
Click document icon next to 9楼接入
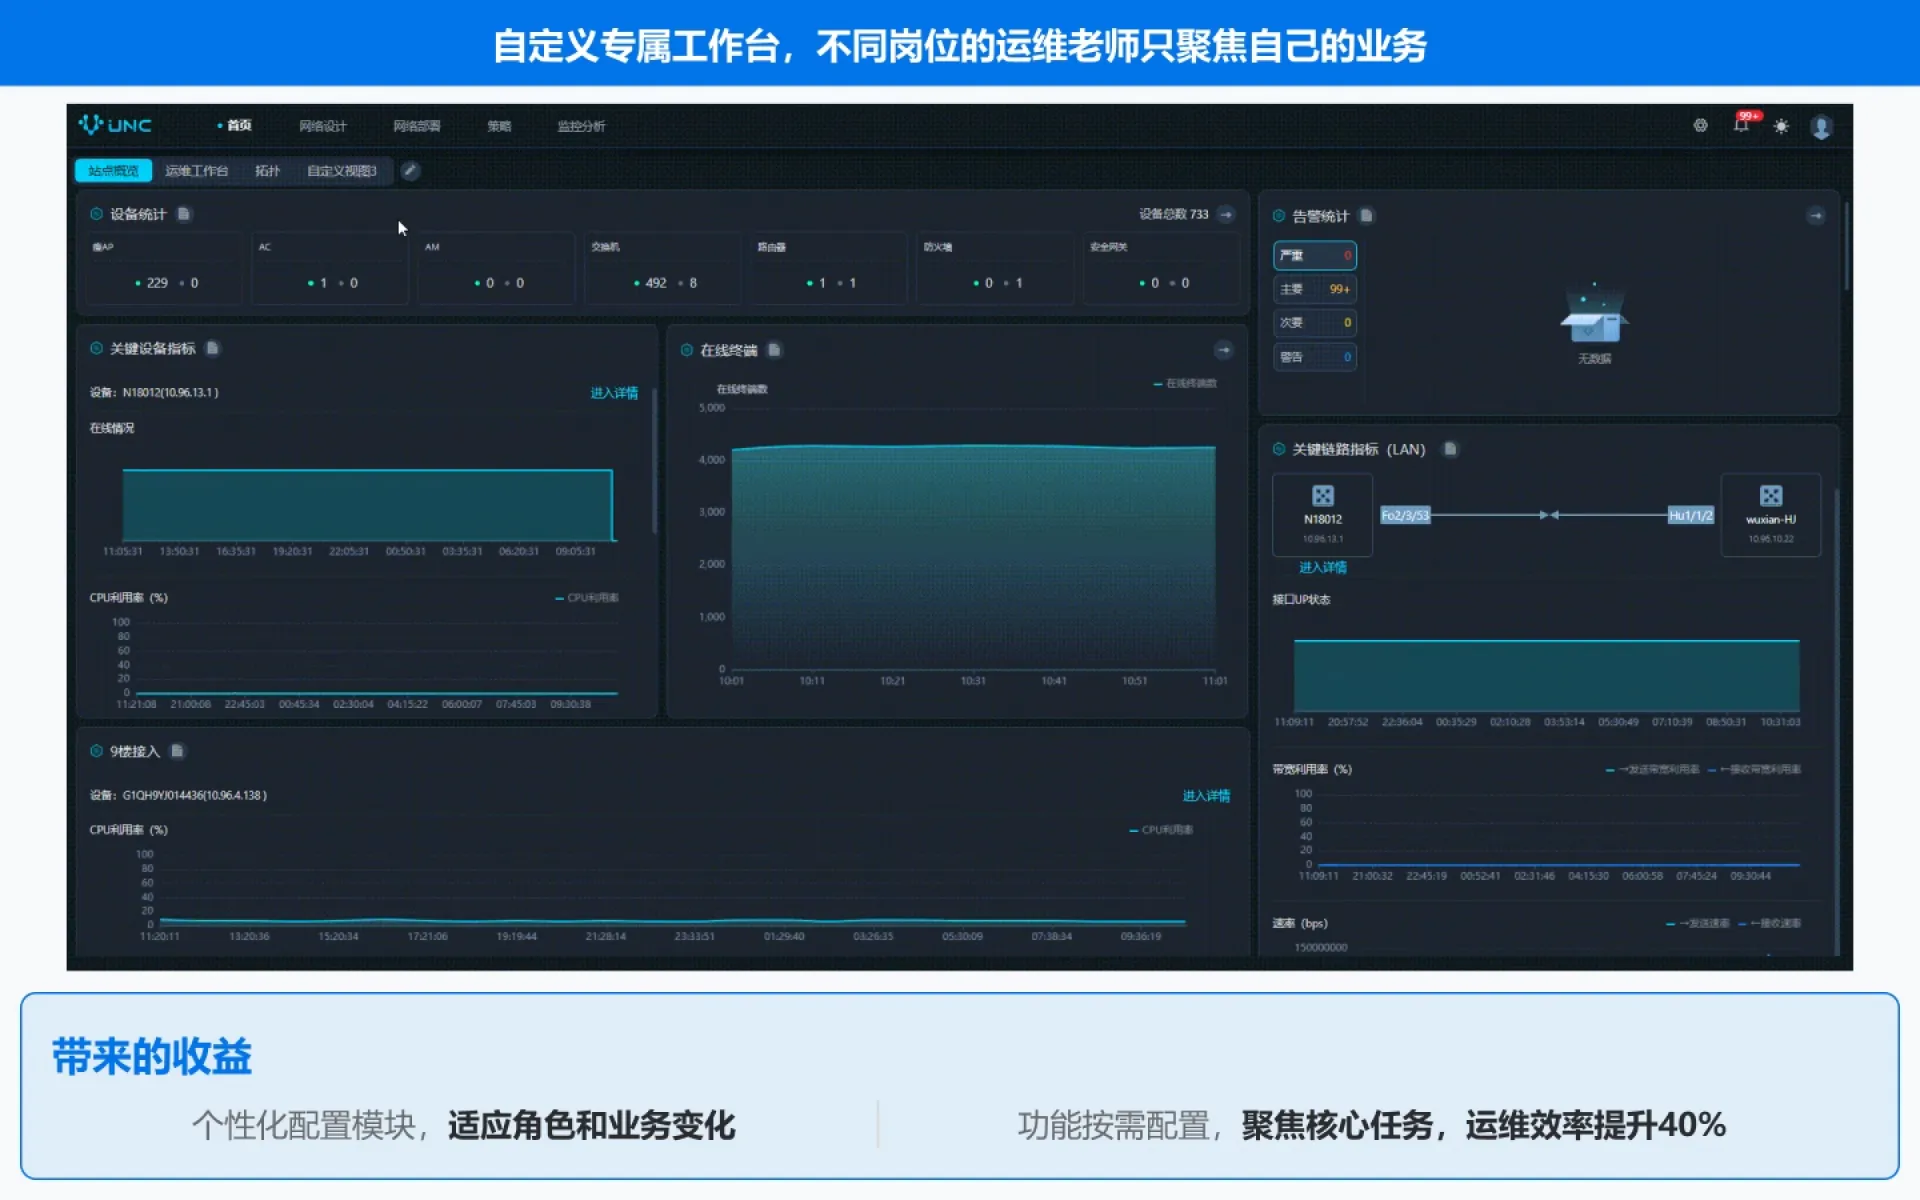click(x=177, y=751)
